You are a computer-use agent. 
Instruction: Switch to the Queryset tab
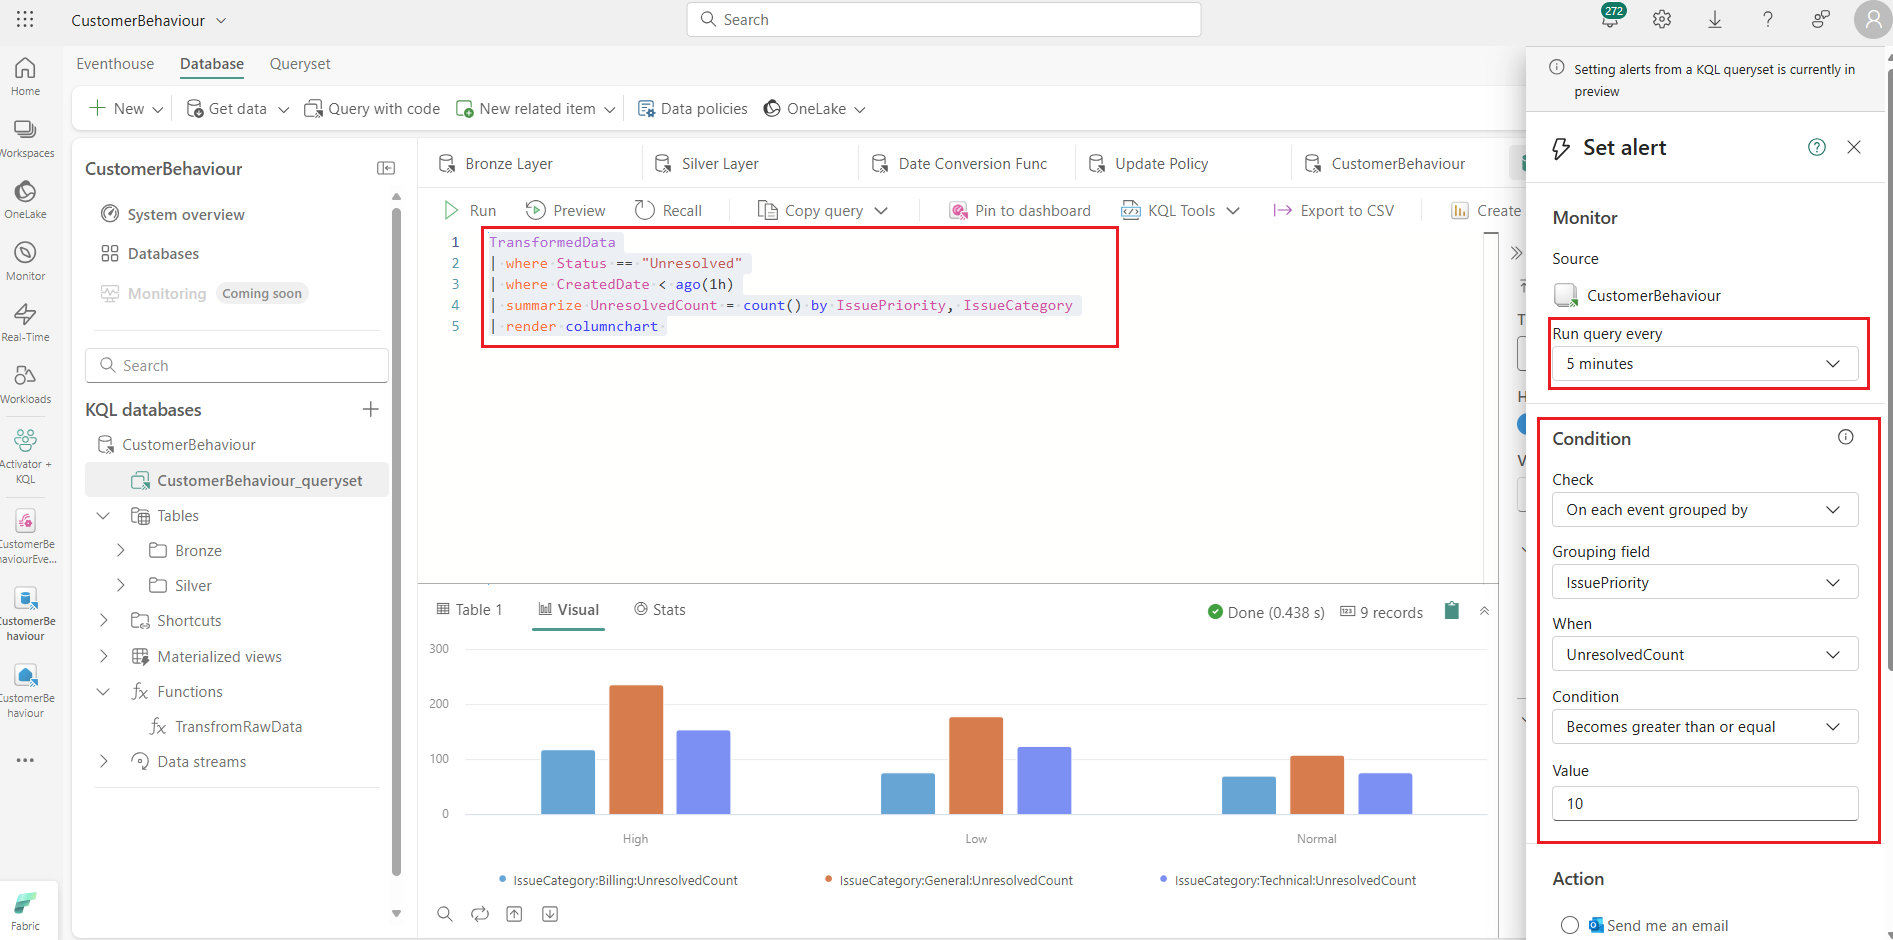[300, 64]
